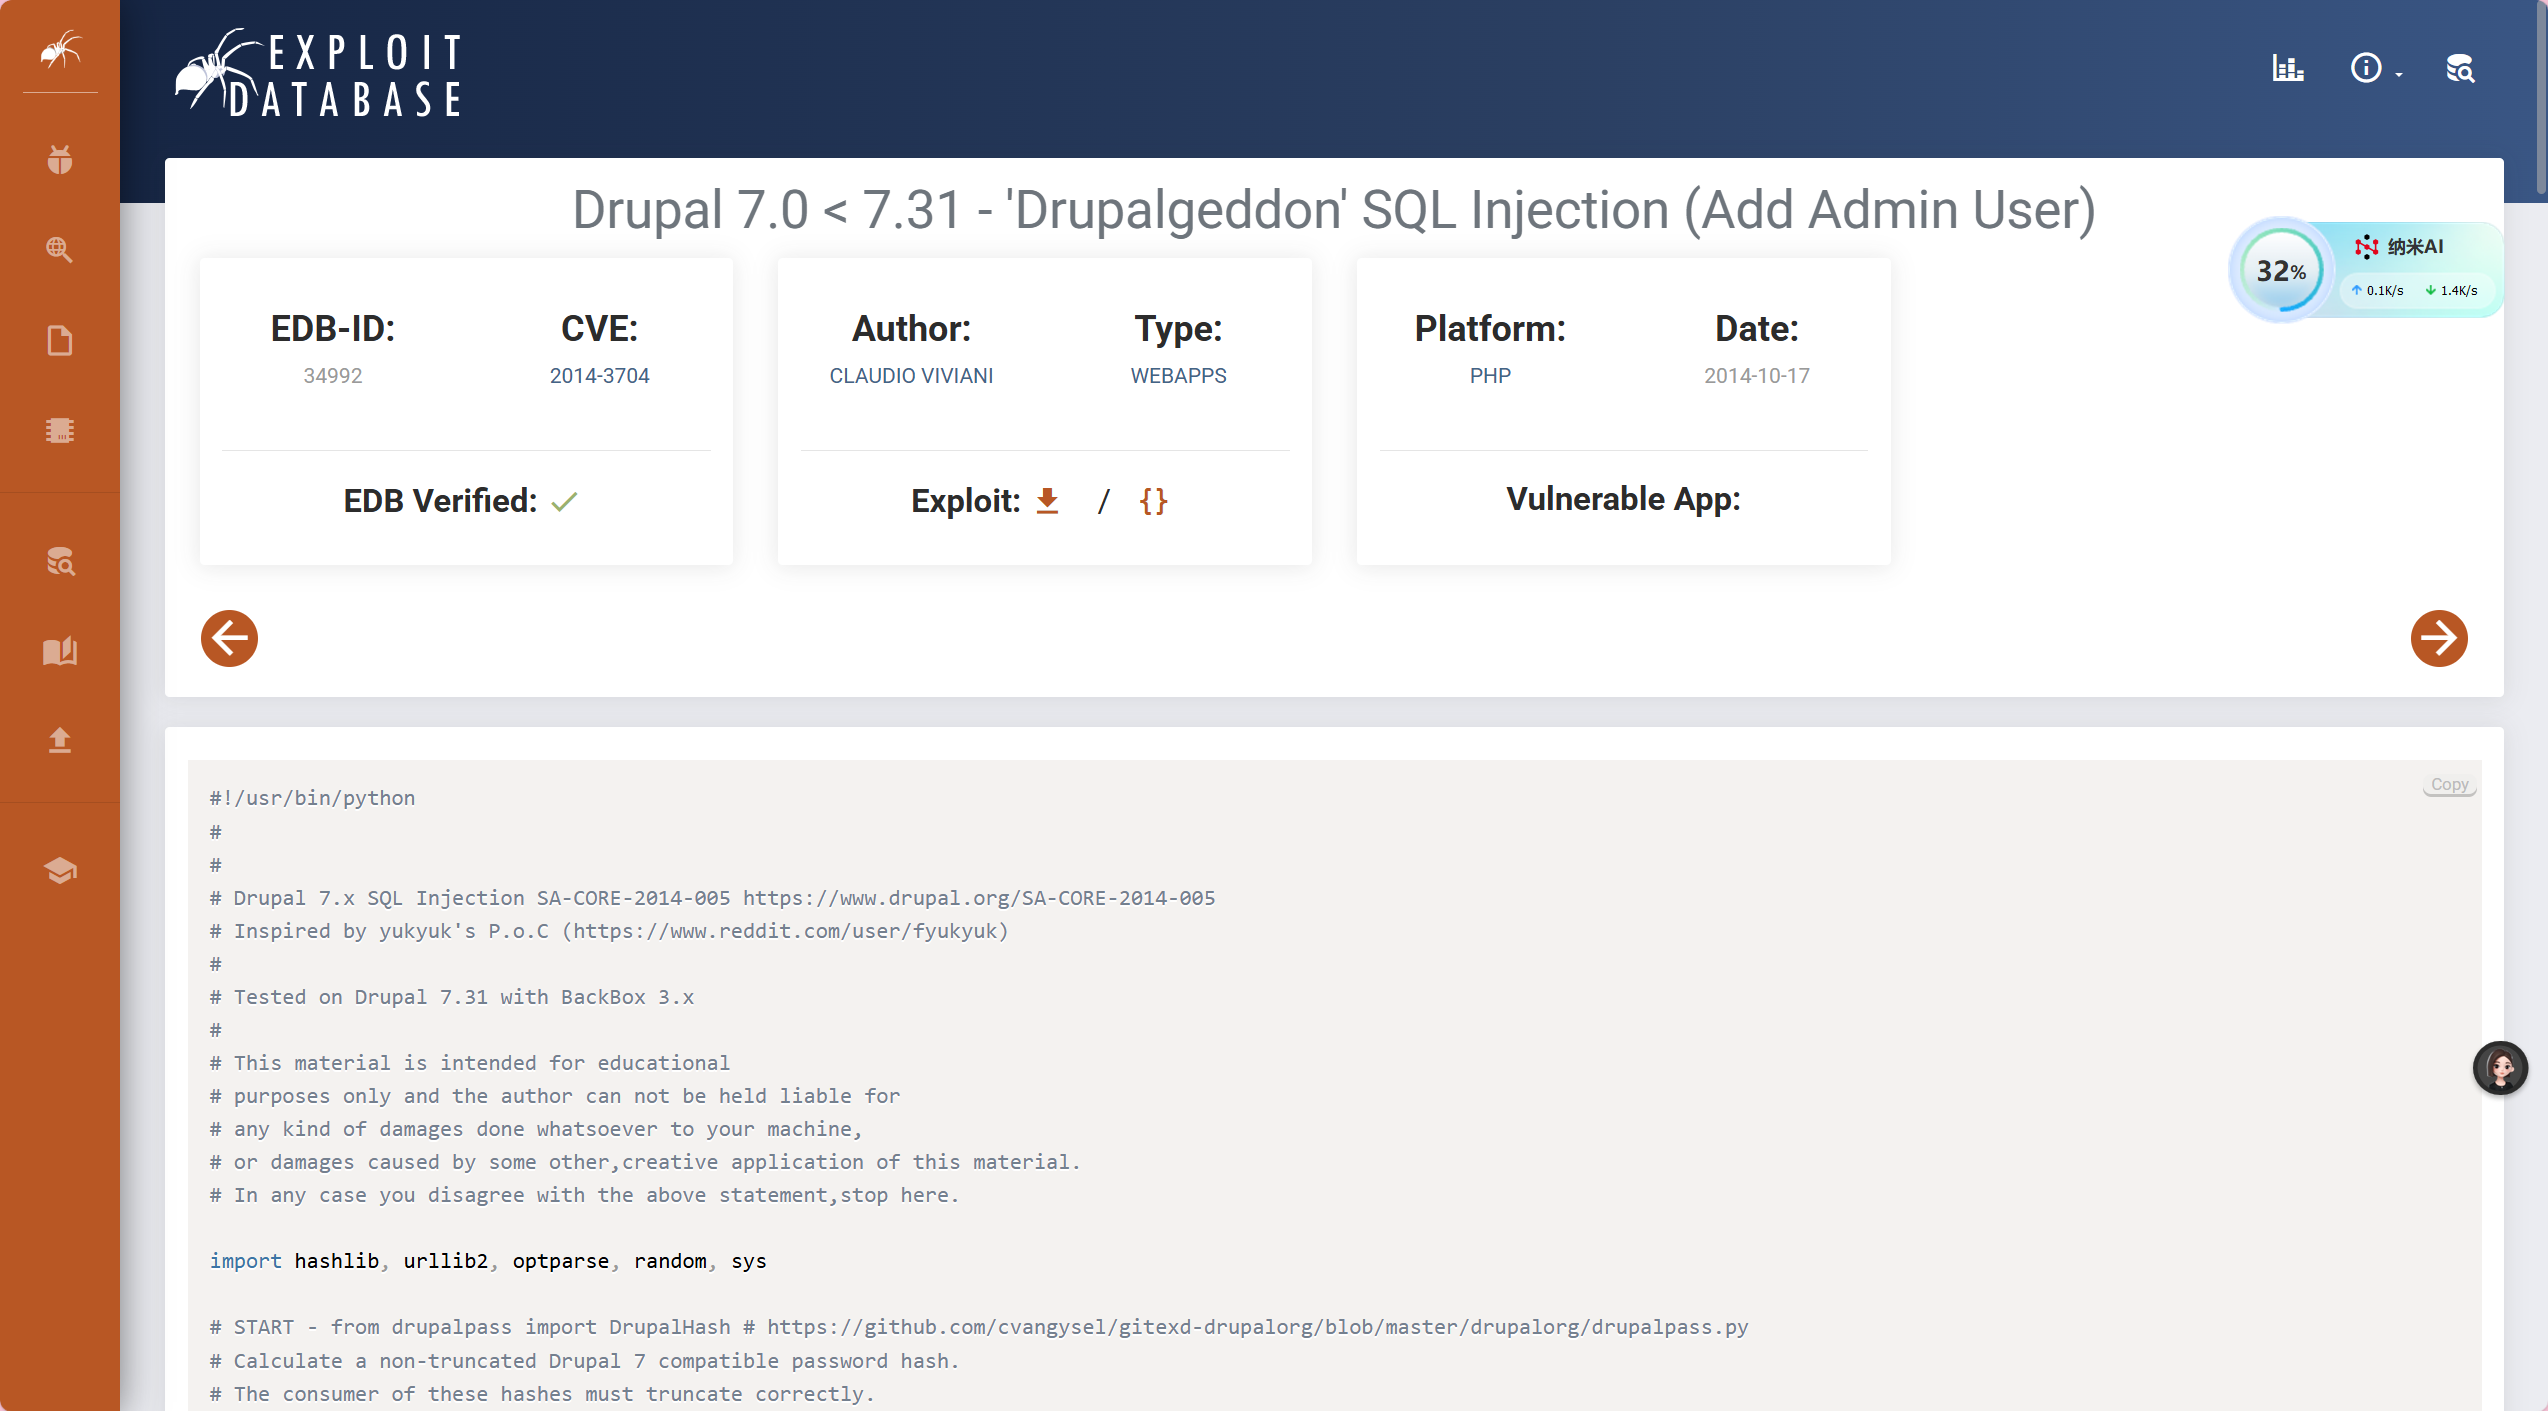Open the stats bar chart icon
This screenshot has height=1411, width=2548.
[x=2288, y=68]
